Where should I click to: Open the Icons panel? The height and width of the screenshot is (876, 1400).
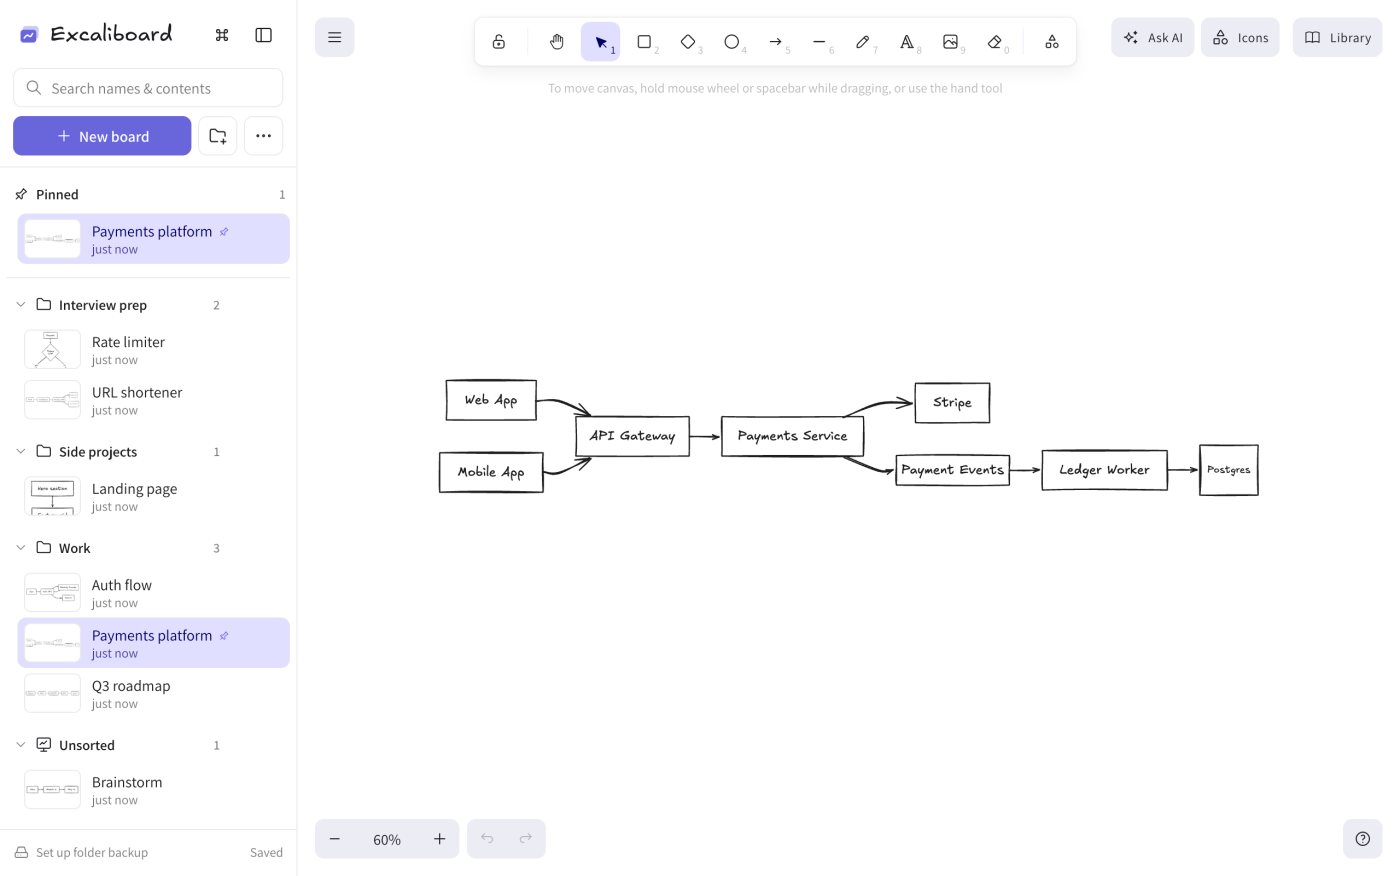click(x=1240, y=38)
